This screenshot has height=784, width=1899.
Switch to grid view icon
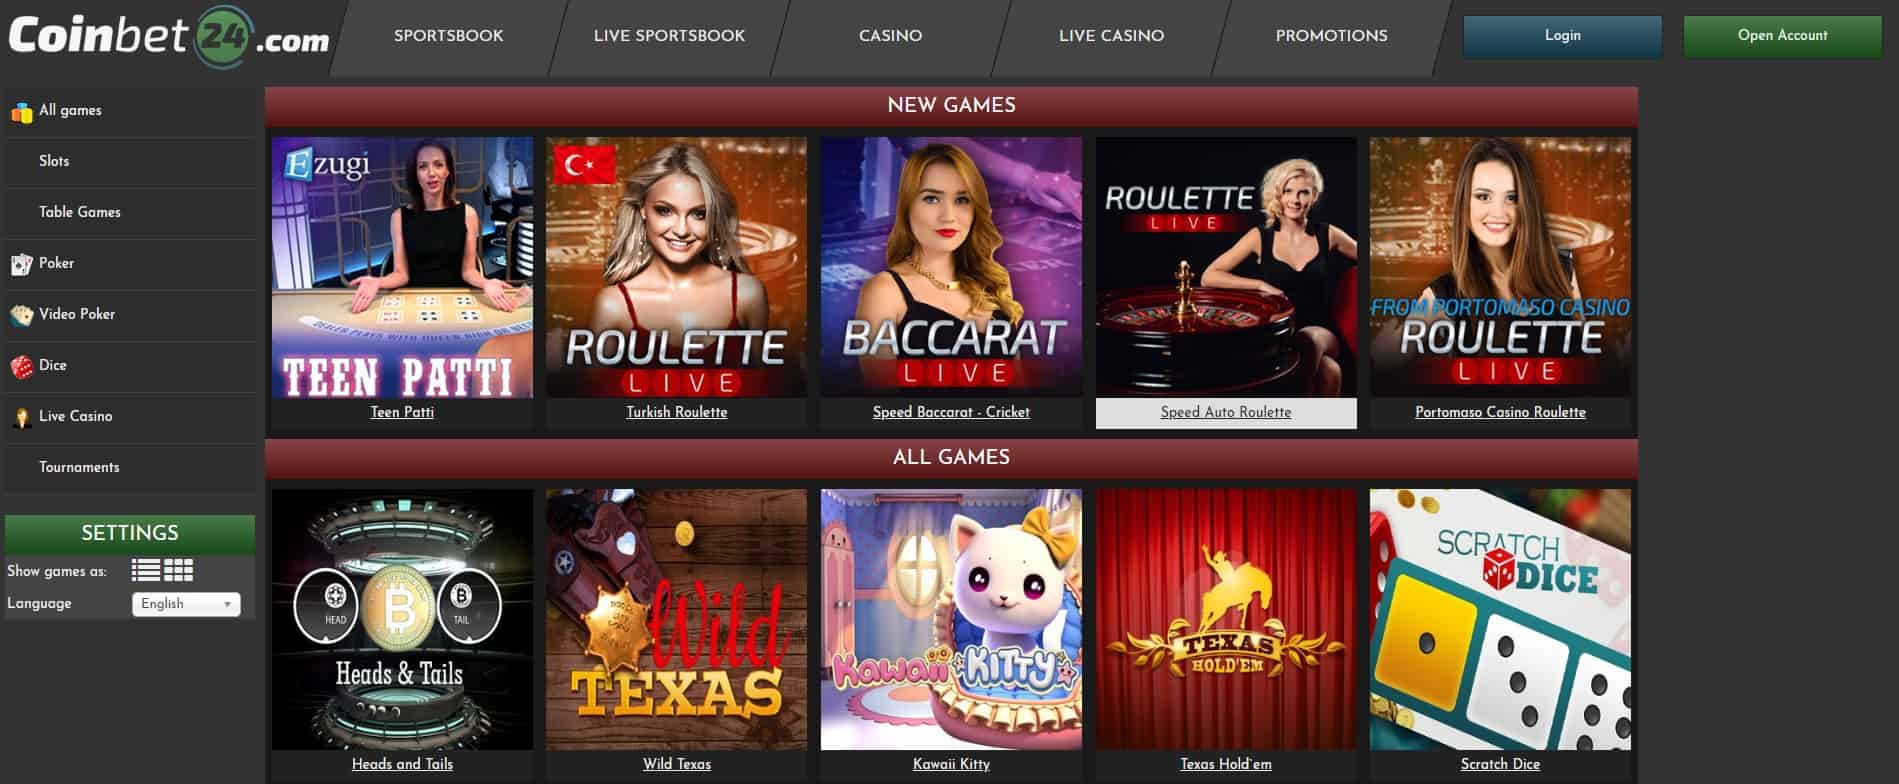click(178, 571)
